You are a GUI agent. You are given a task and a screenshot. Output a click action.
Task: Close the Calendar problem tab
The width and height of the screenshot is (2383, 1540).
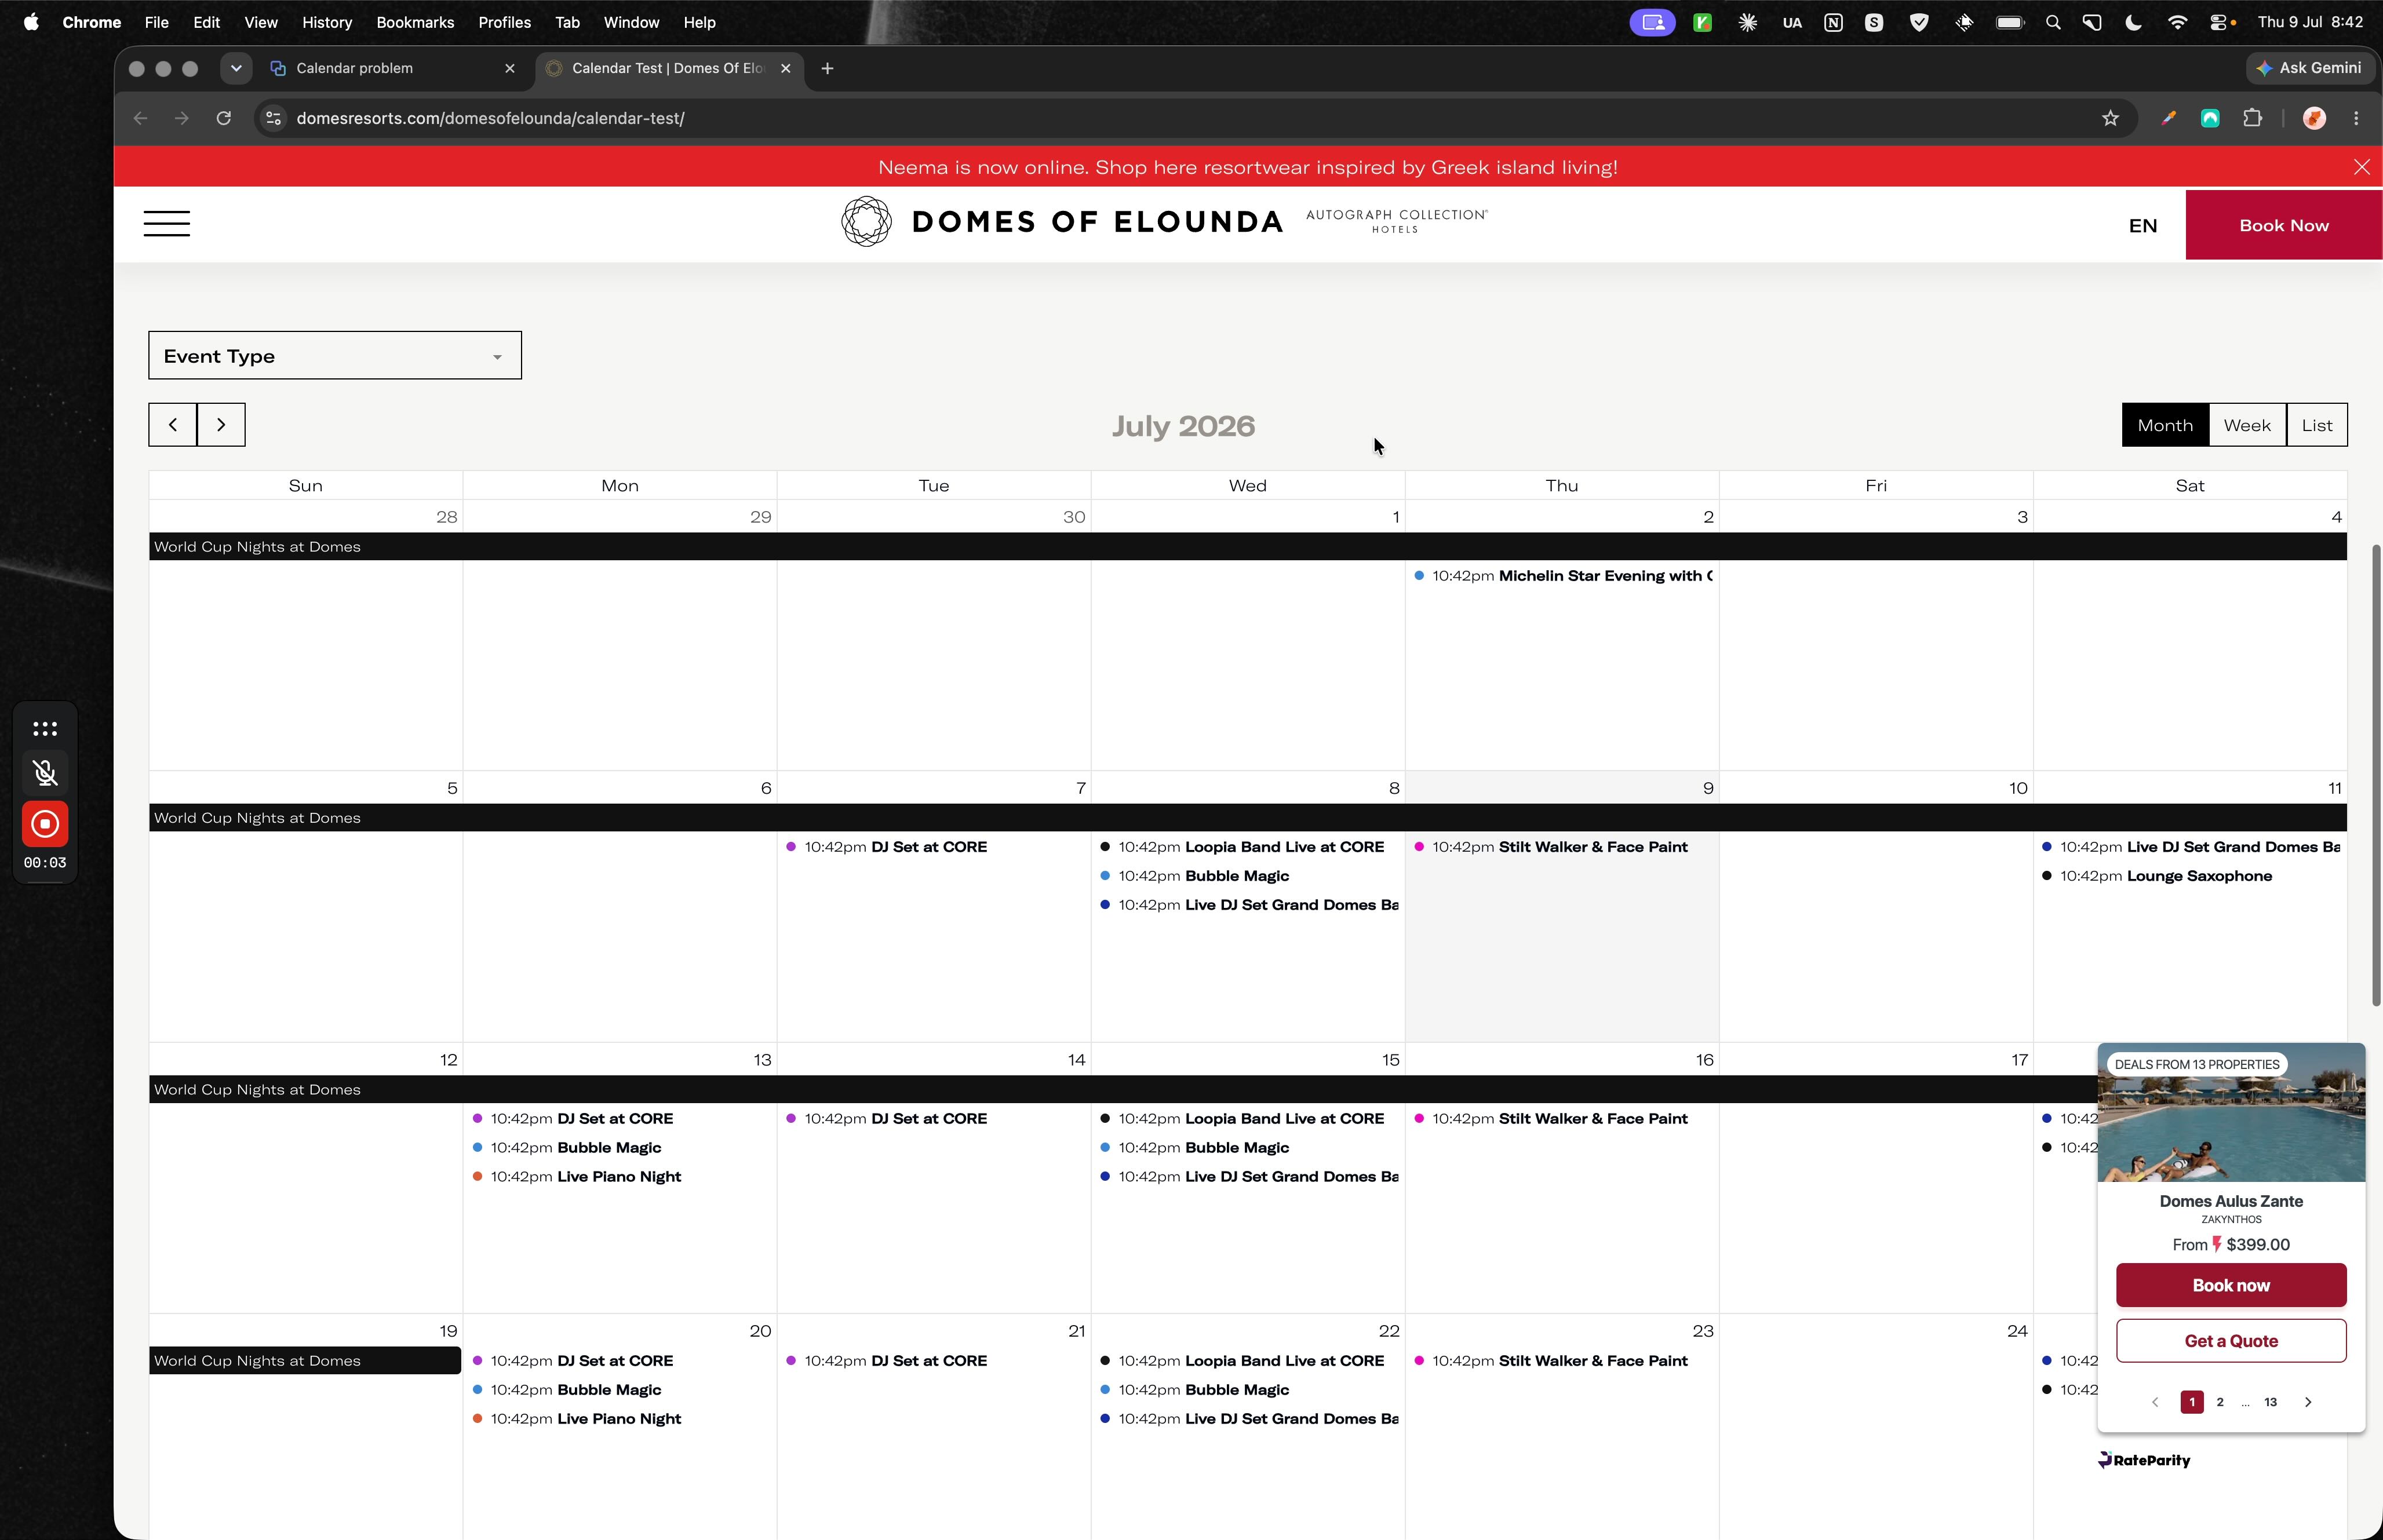pos(510,68)
